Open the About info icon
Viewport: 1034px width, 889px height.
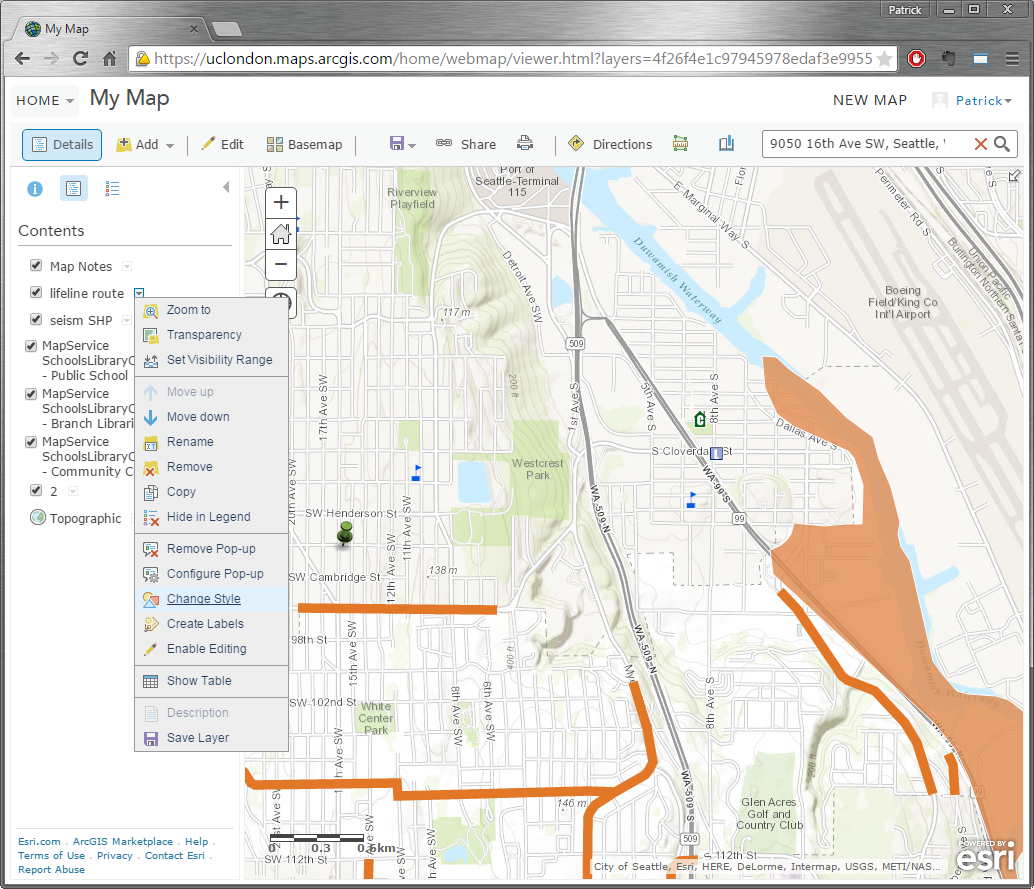[x=35, y=188]
